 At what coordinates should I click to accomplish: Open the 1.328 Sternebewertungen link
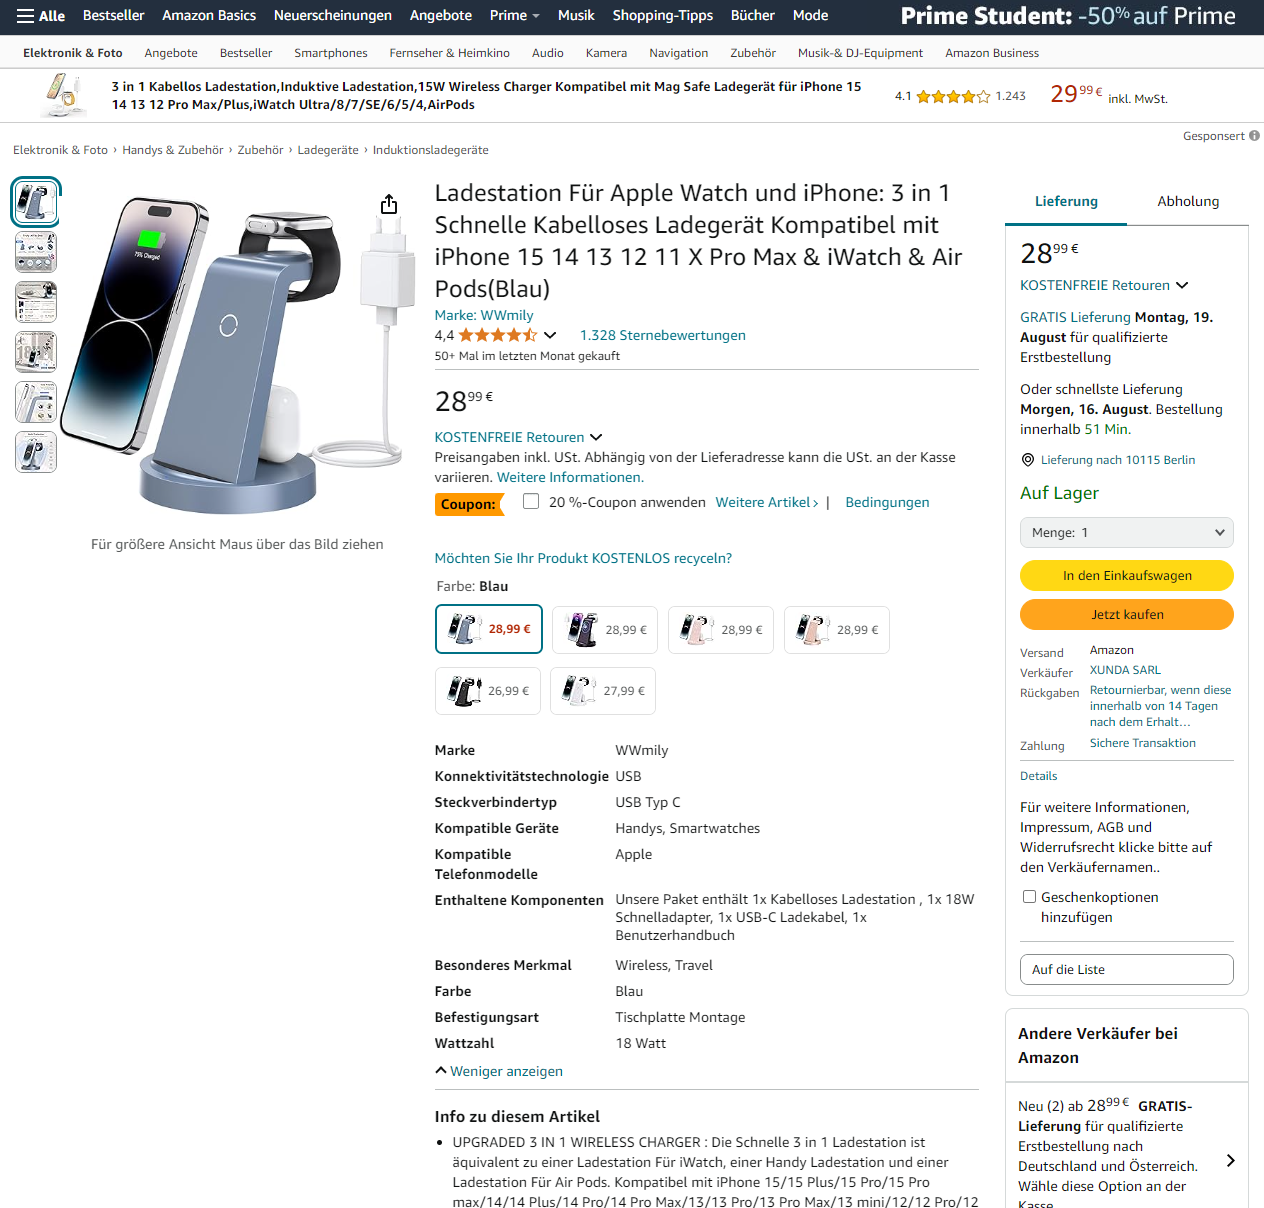(663, 335)
